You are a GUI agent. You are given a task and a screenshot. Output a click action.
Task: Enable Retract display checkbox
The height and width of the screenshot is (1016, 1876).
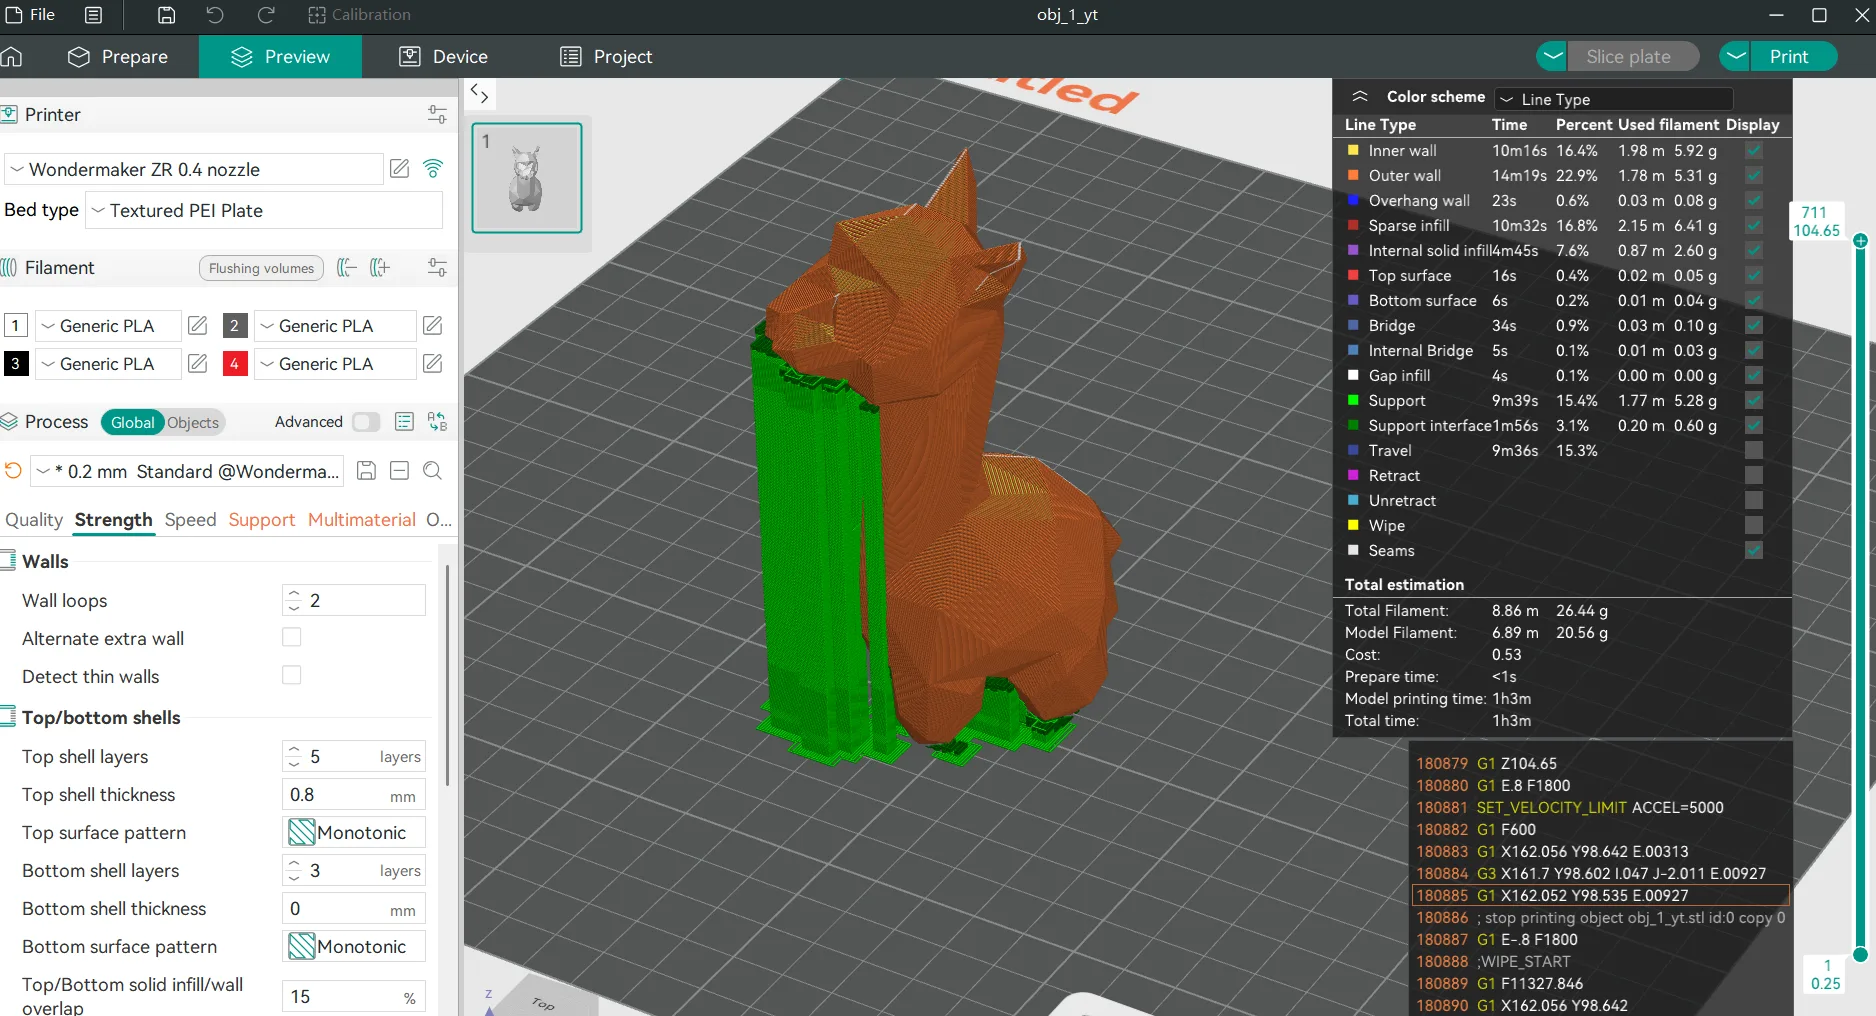pos(1754,475)
